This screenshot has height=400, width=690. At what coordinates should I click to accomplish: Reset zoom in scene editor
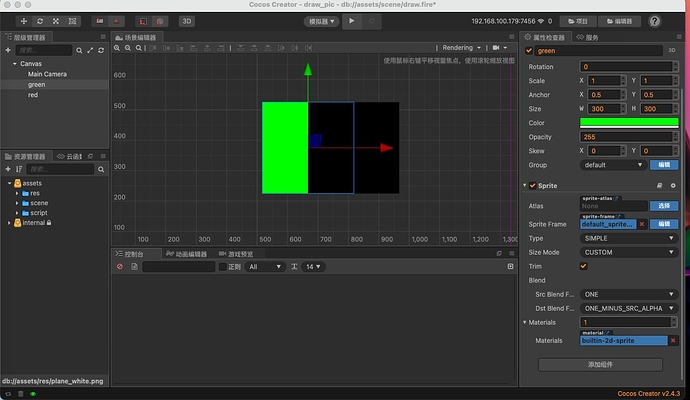point(138,48)
